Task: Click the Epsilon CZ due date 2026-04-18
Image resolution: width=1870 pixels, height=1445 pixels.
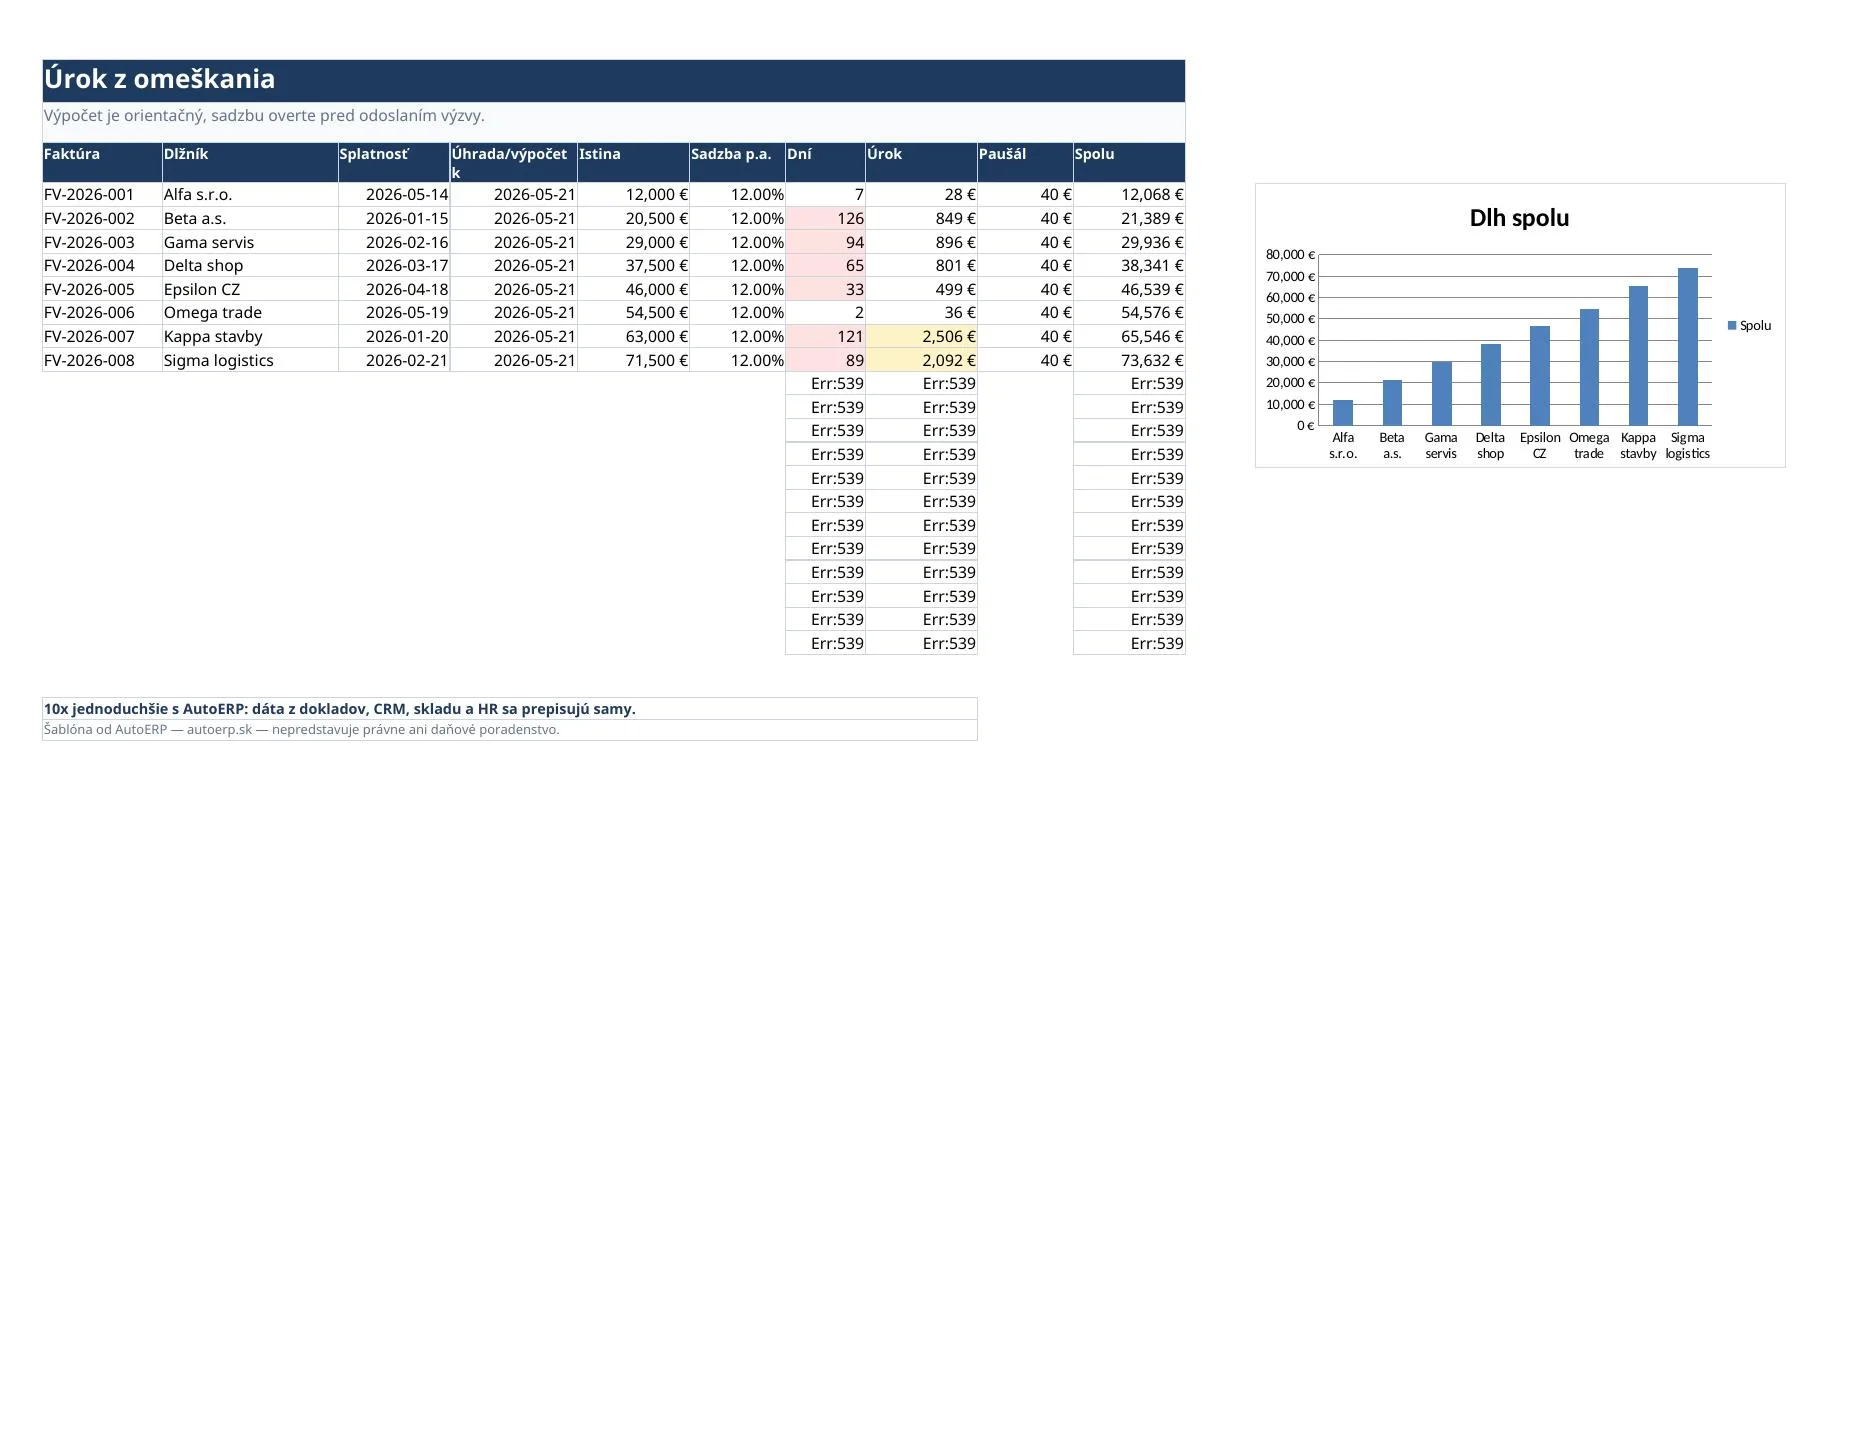Action: click(x=394, y=290)
